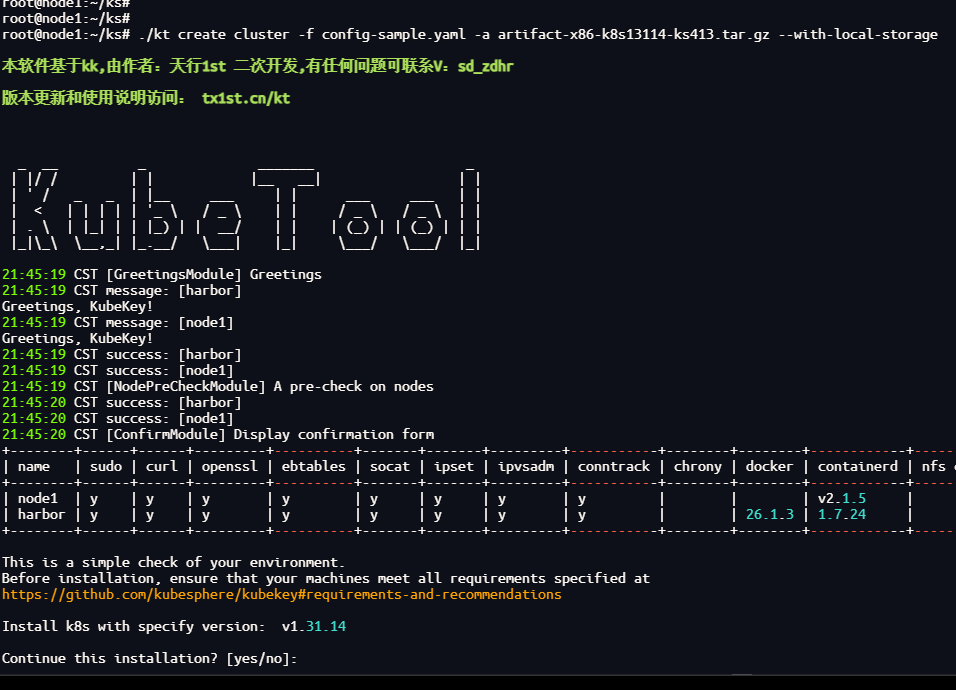This screenshot has width=956, height=690.
Task: Click the 'y' under sudo for node1
Action: (x=94, y=499)
